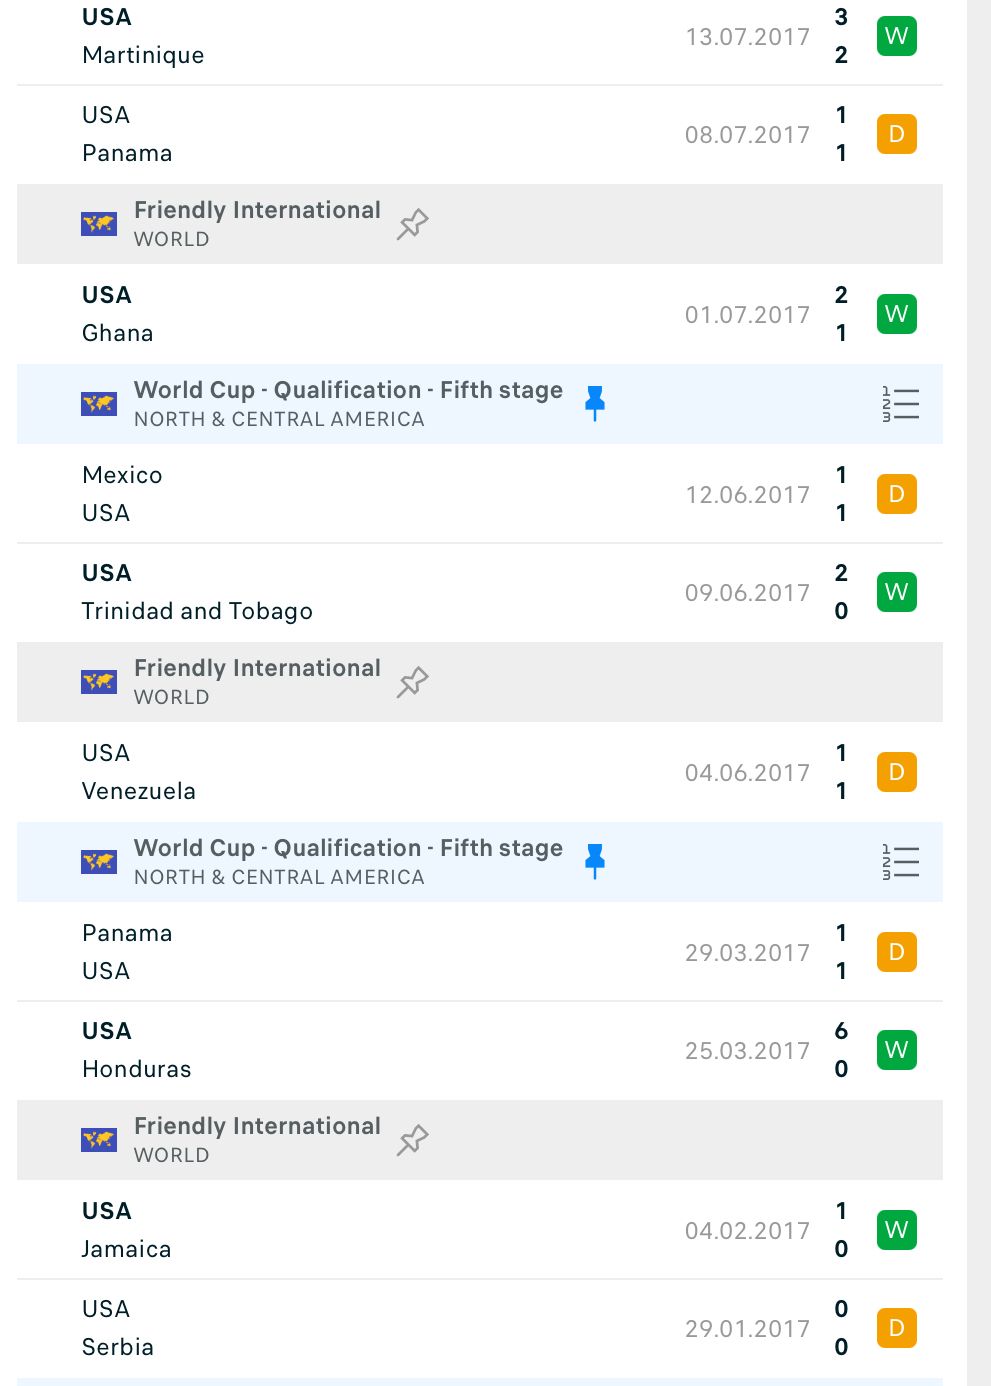Click the D badge for USA vs Panama on 08.07.2017
This screenshot has height=1386, width=991.
point(897,134)
